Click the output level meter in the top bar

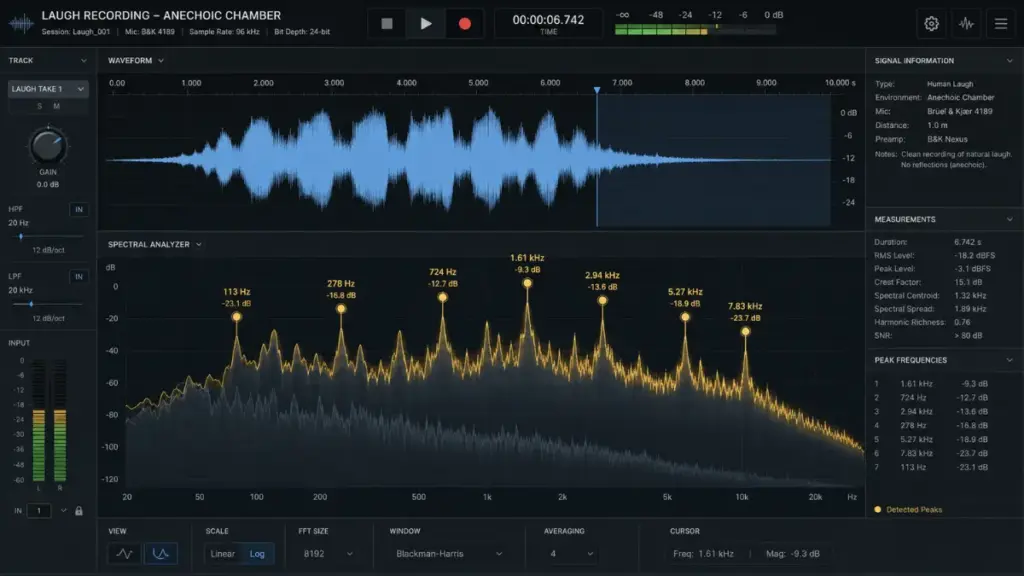[696, 29]
